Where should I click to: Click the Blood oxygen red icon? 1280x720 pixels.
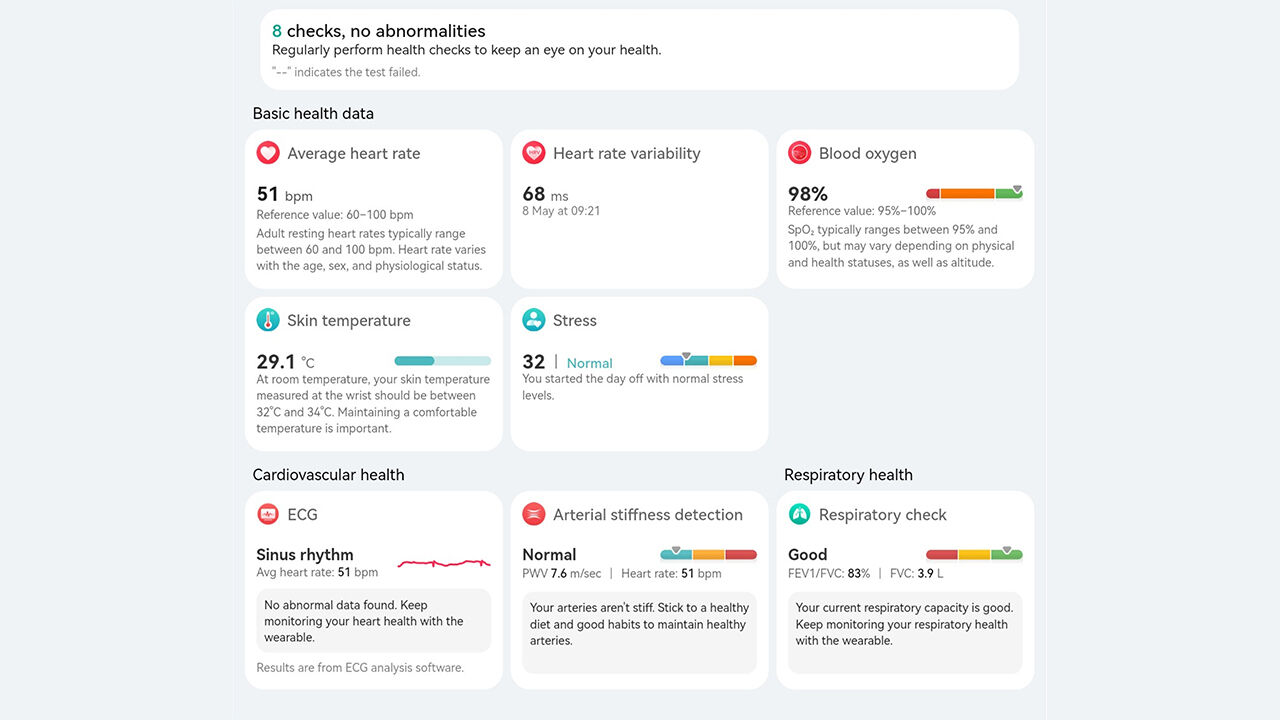point(800,153)
